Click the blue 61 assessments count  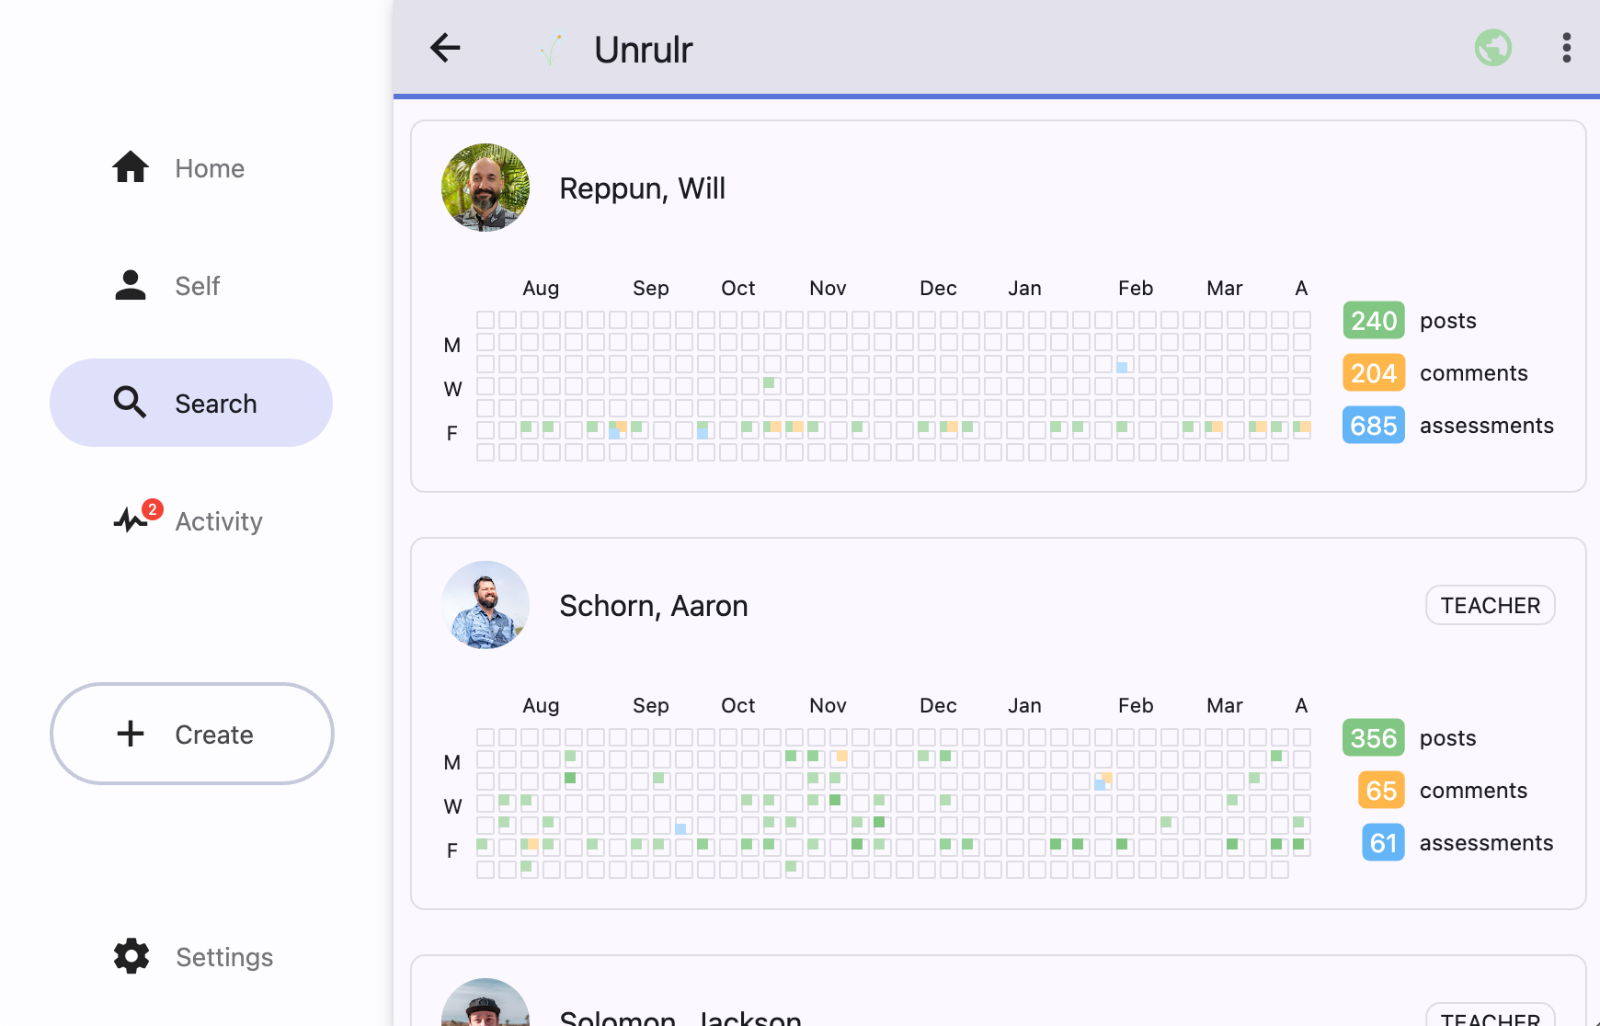[1382, 843]
